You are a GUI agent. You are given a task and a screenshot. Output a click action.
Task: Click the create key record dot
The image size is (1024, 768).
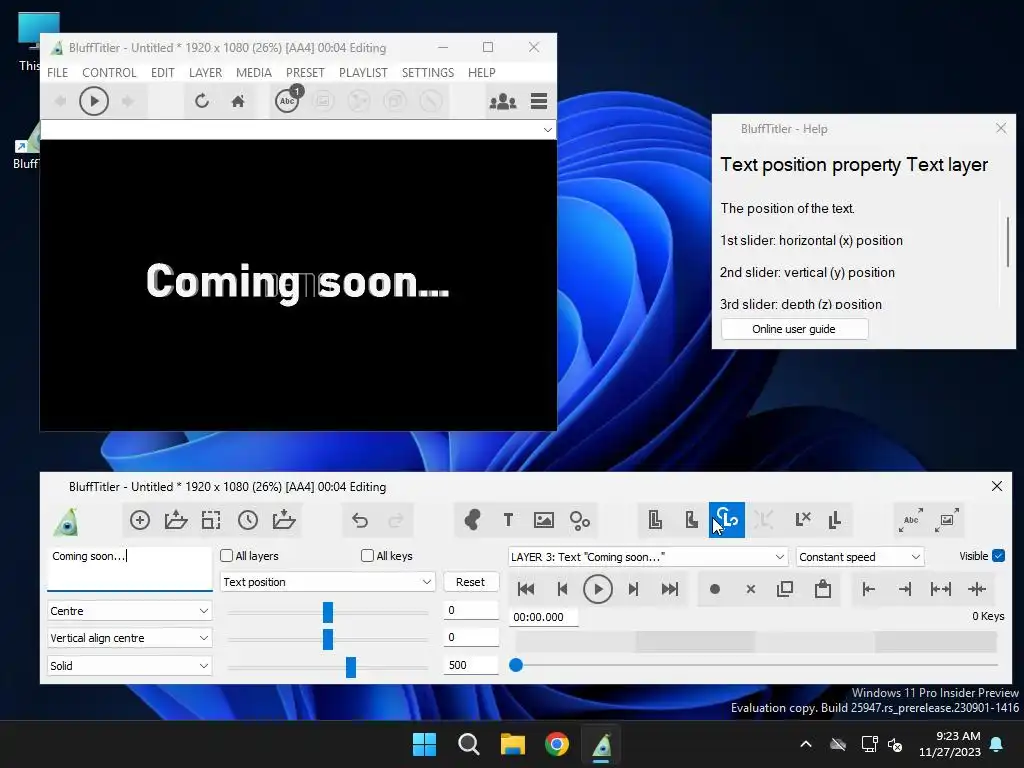click(x=714, y=590)
